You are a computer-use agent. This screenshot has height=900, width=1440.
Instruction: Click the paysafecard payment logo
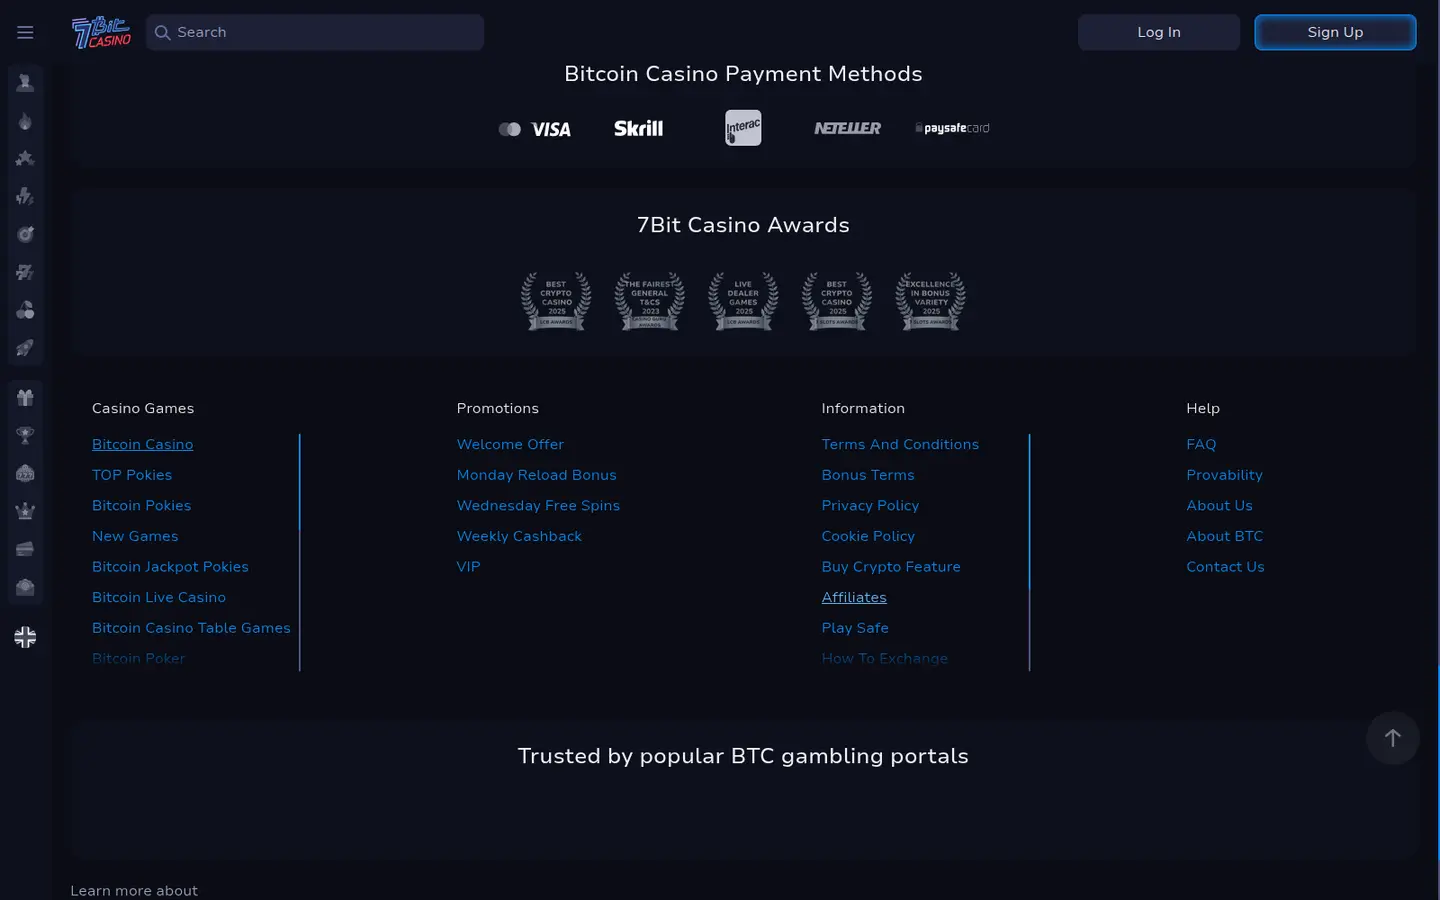(952, 128)
